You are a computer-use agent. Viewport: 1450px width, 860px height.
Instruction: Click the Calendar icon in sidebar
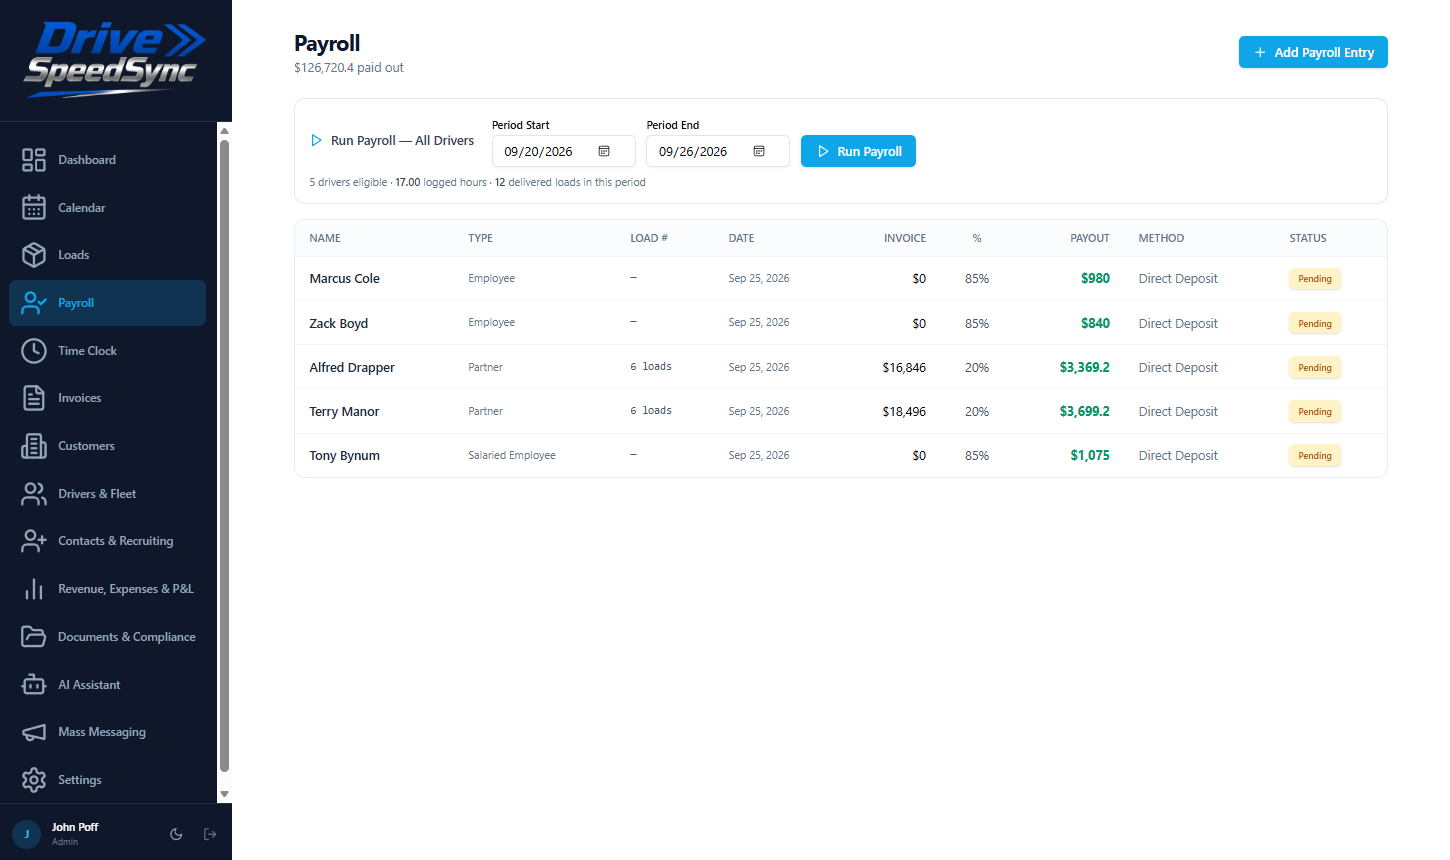tap(34, 207)
